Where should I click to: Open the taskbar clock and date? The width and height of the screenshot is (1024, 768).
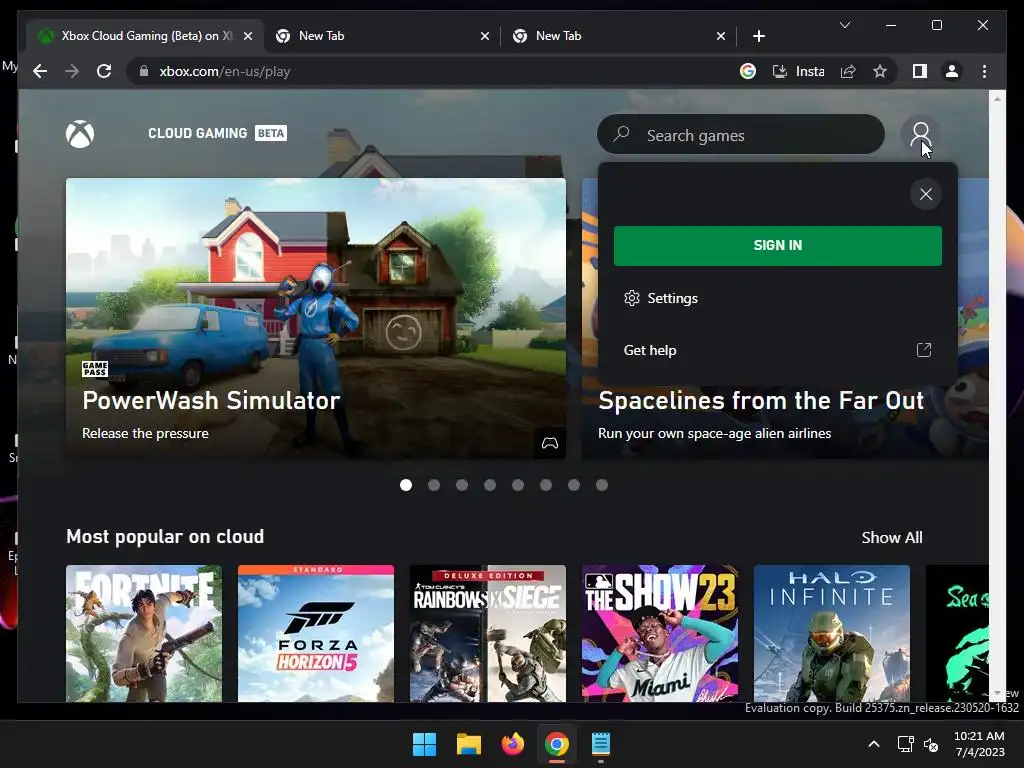click(x=979, y=744)
